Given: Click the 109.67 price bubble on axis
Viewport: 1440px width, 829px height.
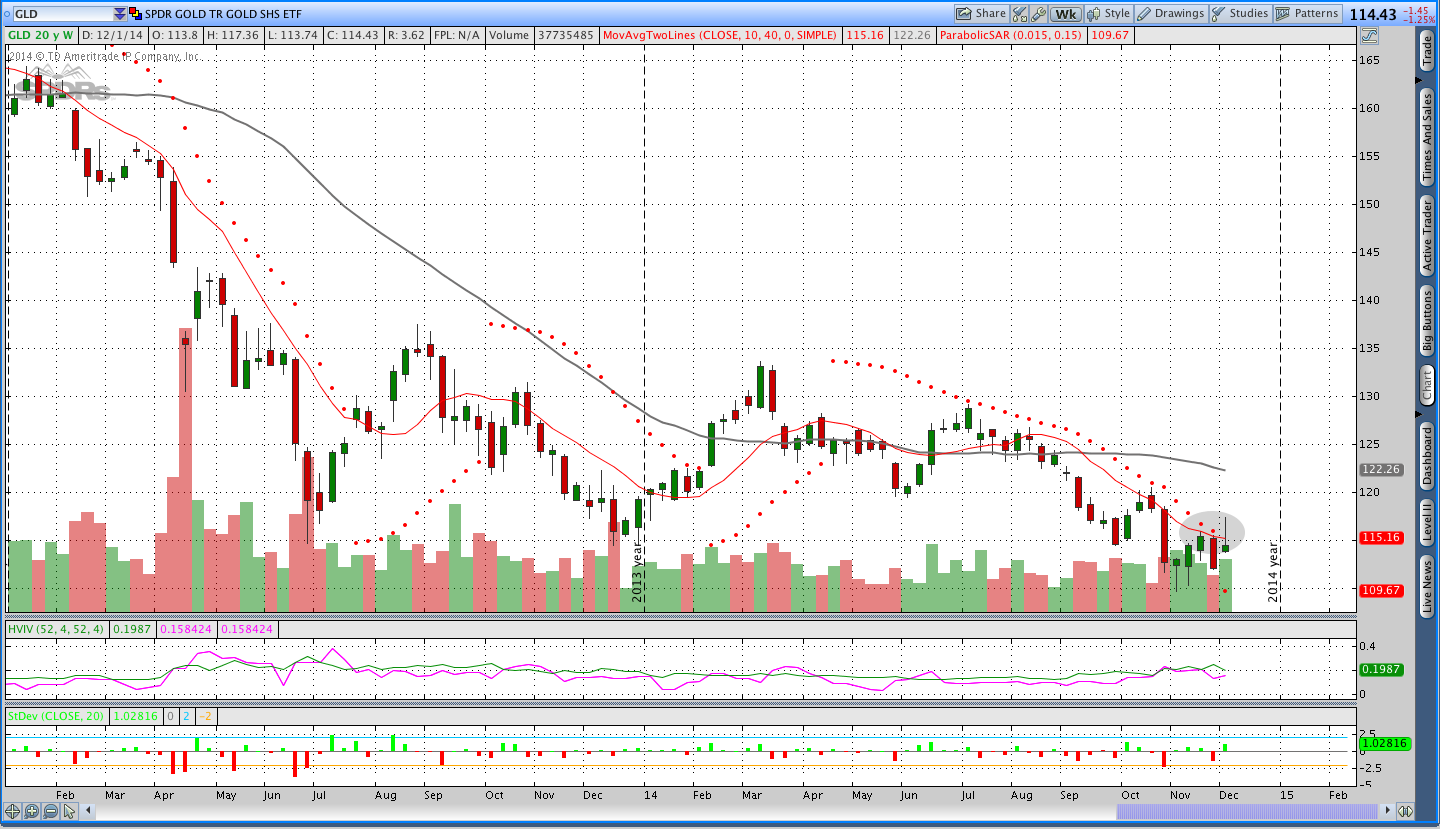Looking at the screenshot, I should (1381, 590).
